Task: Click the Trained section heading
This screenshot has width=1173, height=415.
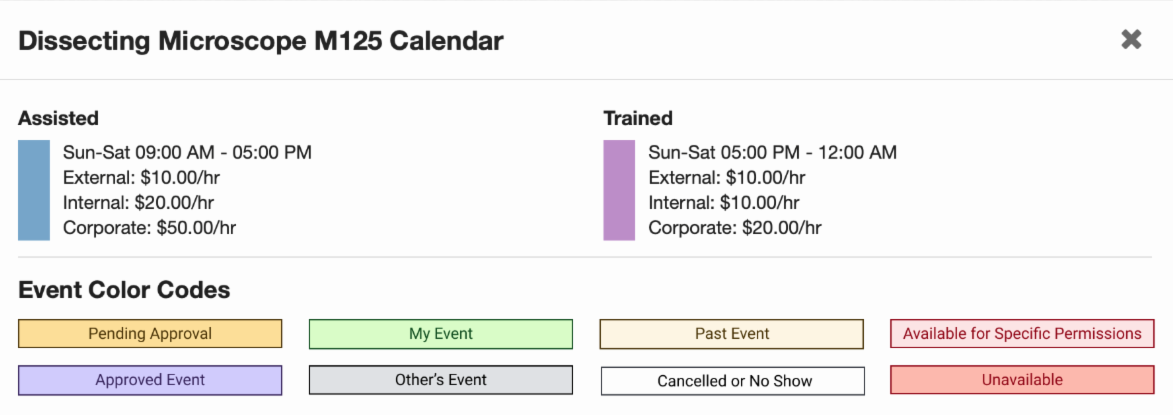Action: pyautogui.click(x=638, y=118)
